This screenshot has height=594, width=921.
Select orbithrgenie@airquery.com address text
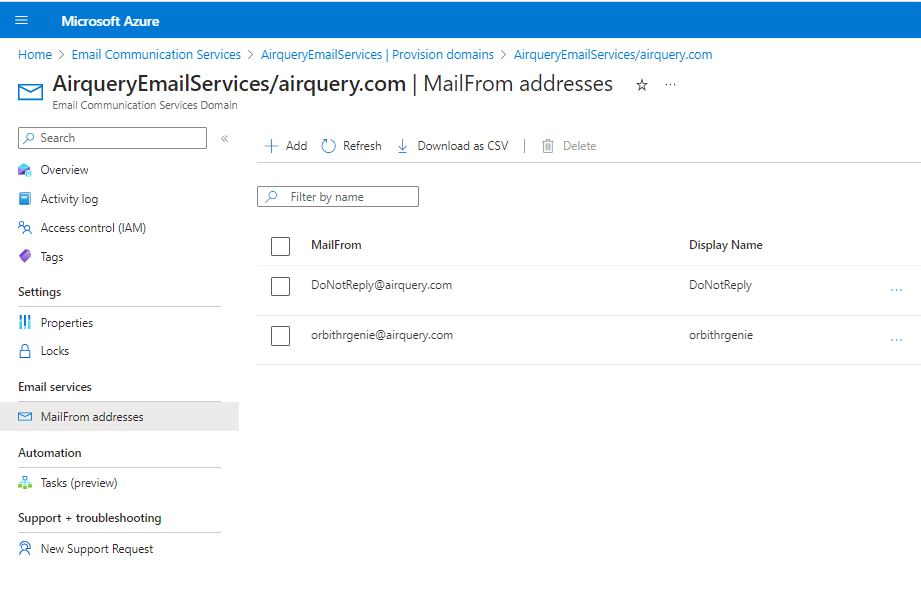(x=382, y=335)
